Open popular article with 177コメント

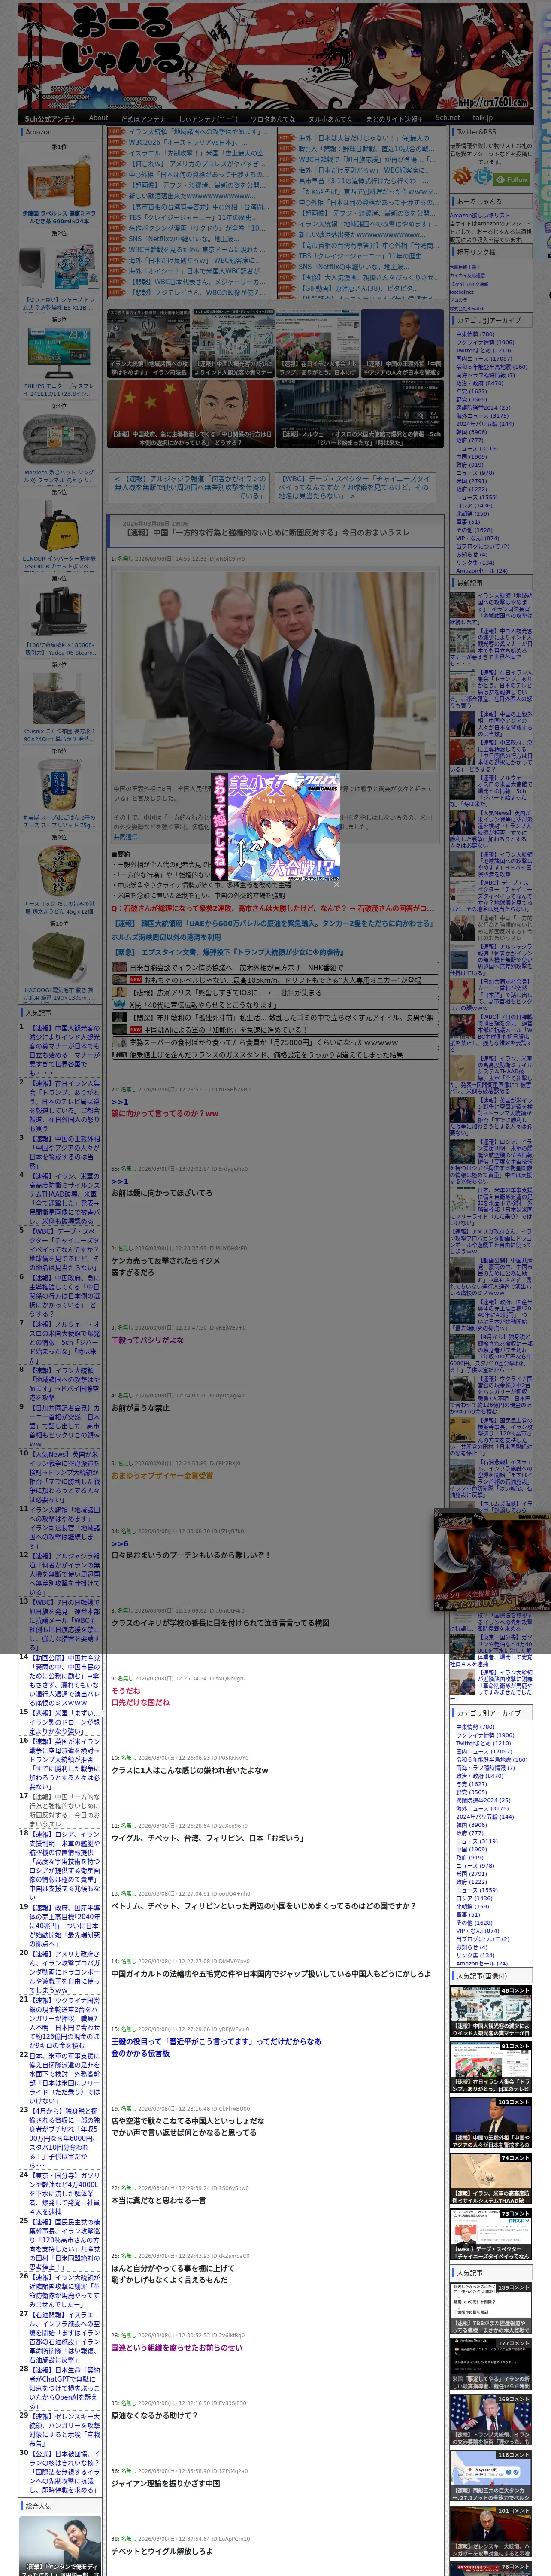(490, 2364)
